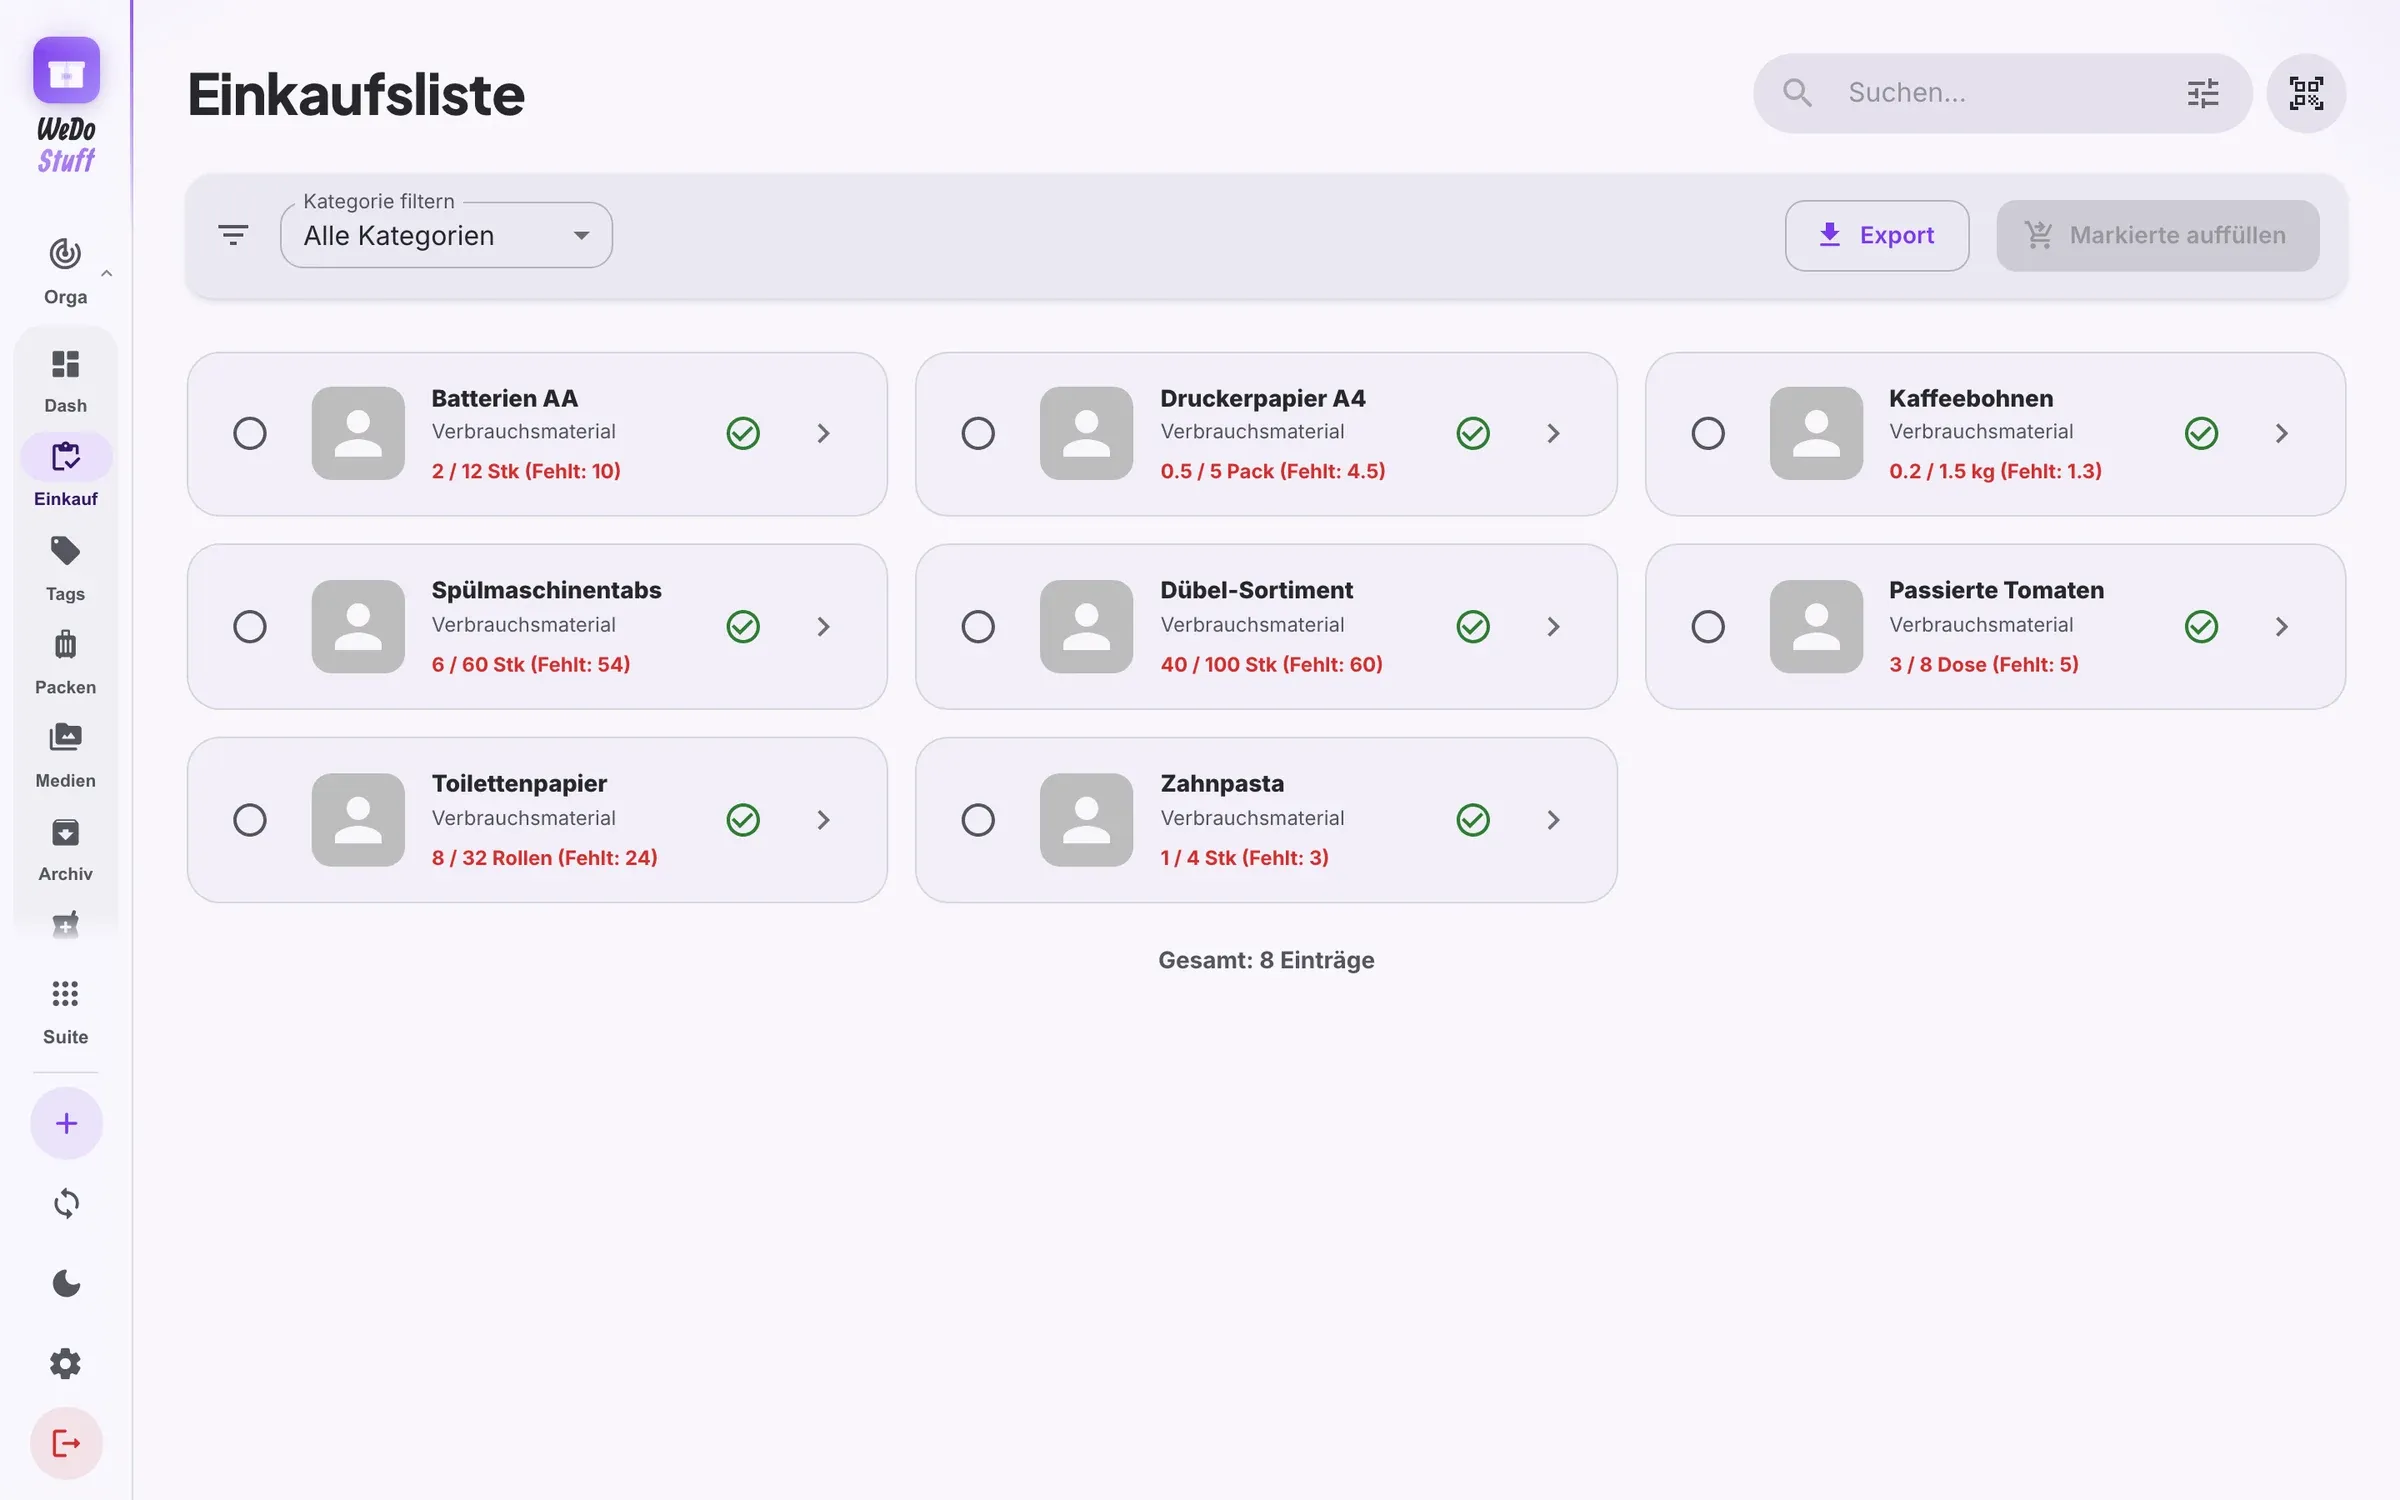
Task: Select the Kaffeebohnen radio circle
Action: click(x=1708, y=433)
